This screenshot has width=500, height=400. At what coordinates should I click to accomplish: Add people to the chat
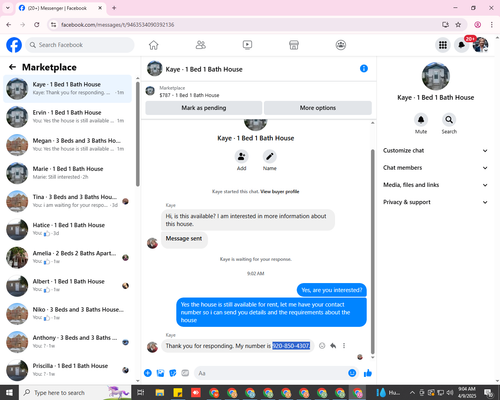pyautogui.click(x=241, y=156)
